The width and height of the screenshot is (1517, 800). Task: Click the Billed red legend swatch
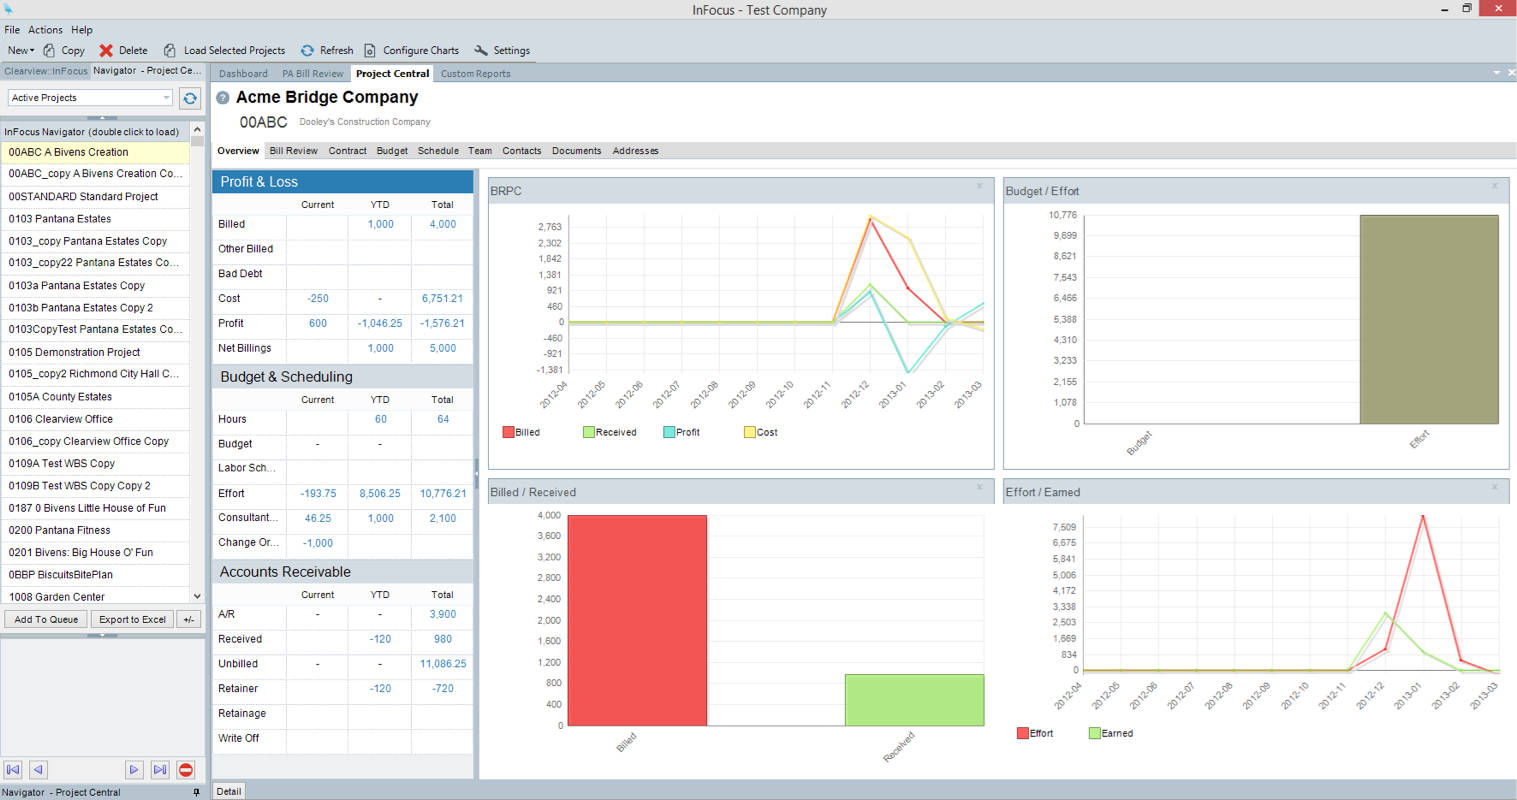point(508,432)
